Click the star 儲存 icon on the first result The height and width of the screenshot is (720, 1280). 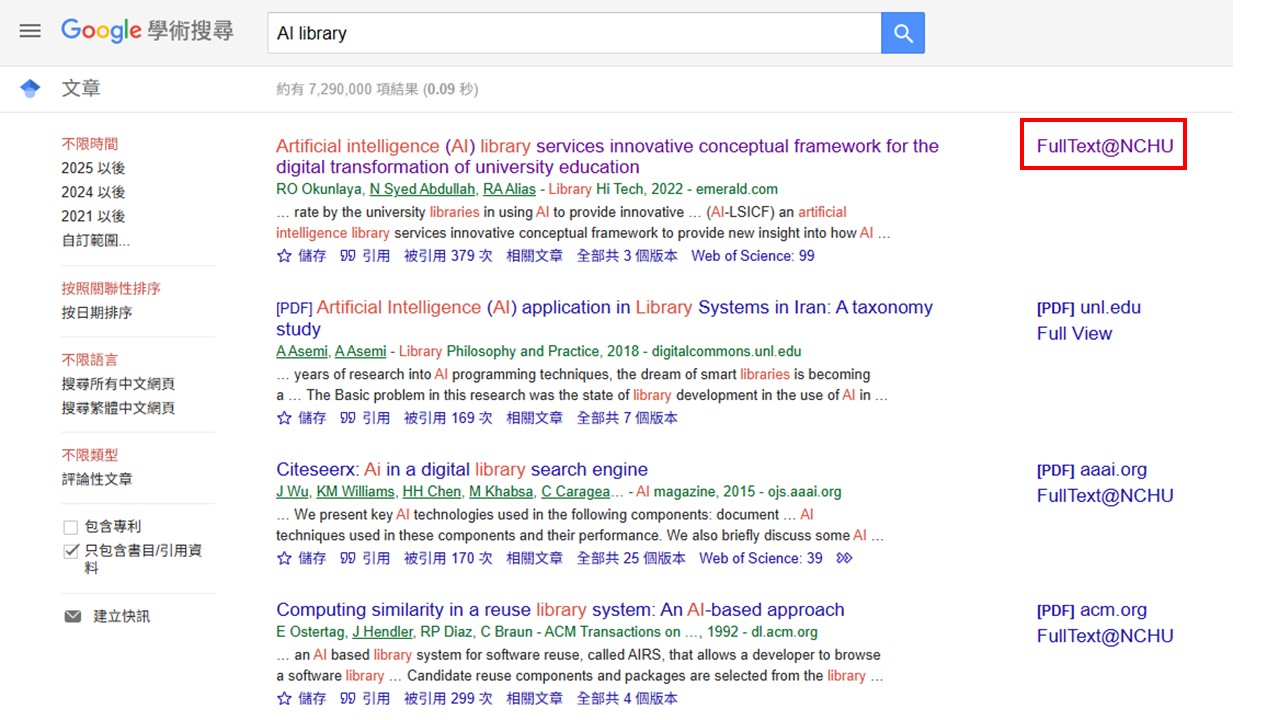click(x=284, y=256)
